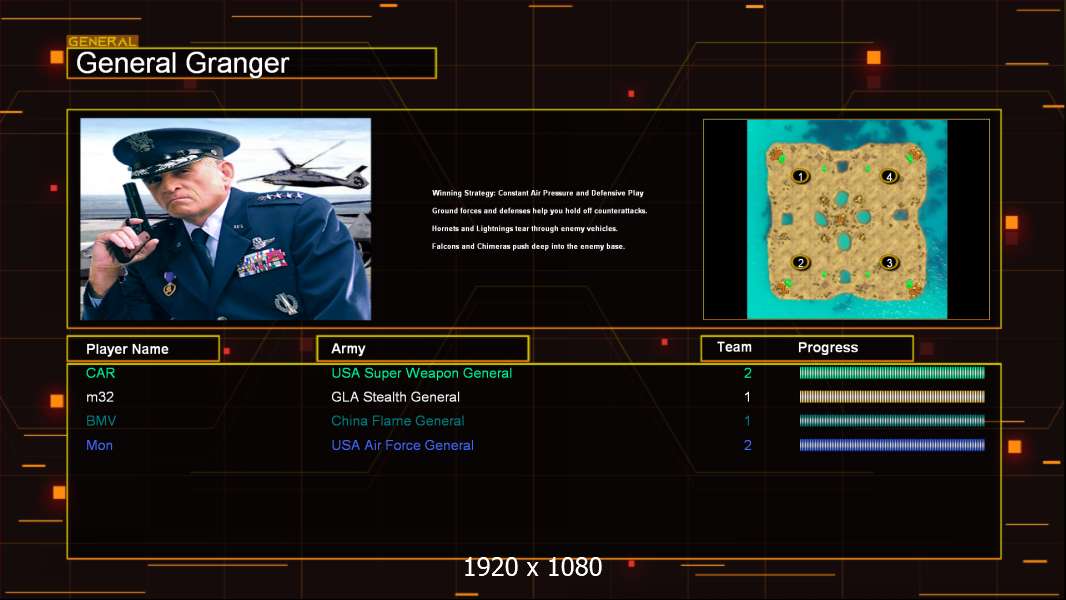This screenshot has width=1066, height=600.
Task: Click team number for m32
Action: click(x=748, y=397)
